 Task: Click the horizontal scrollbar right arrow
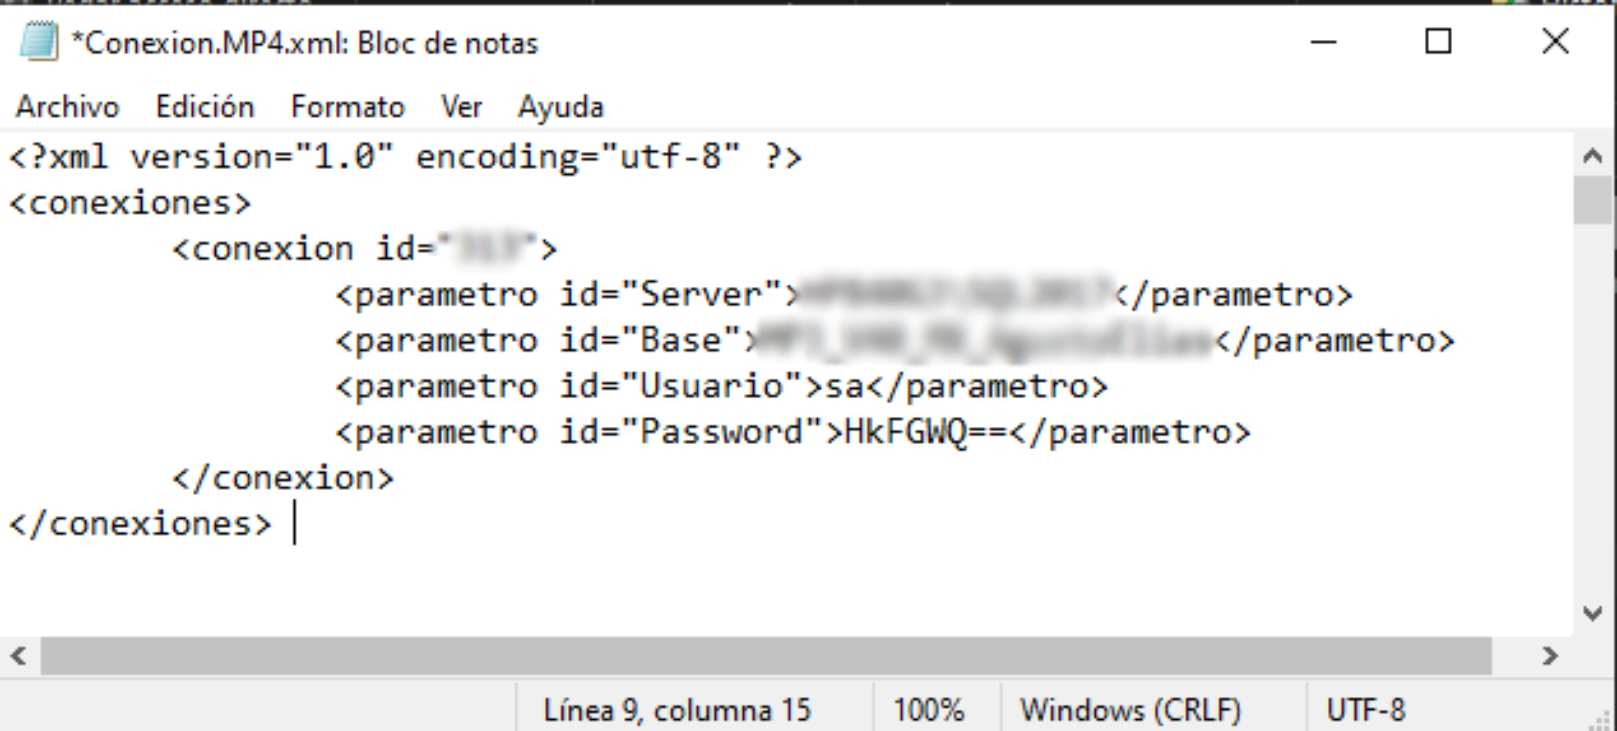(x=1550, y=656)
